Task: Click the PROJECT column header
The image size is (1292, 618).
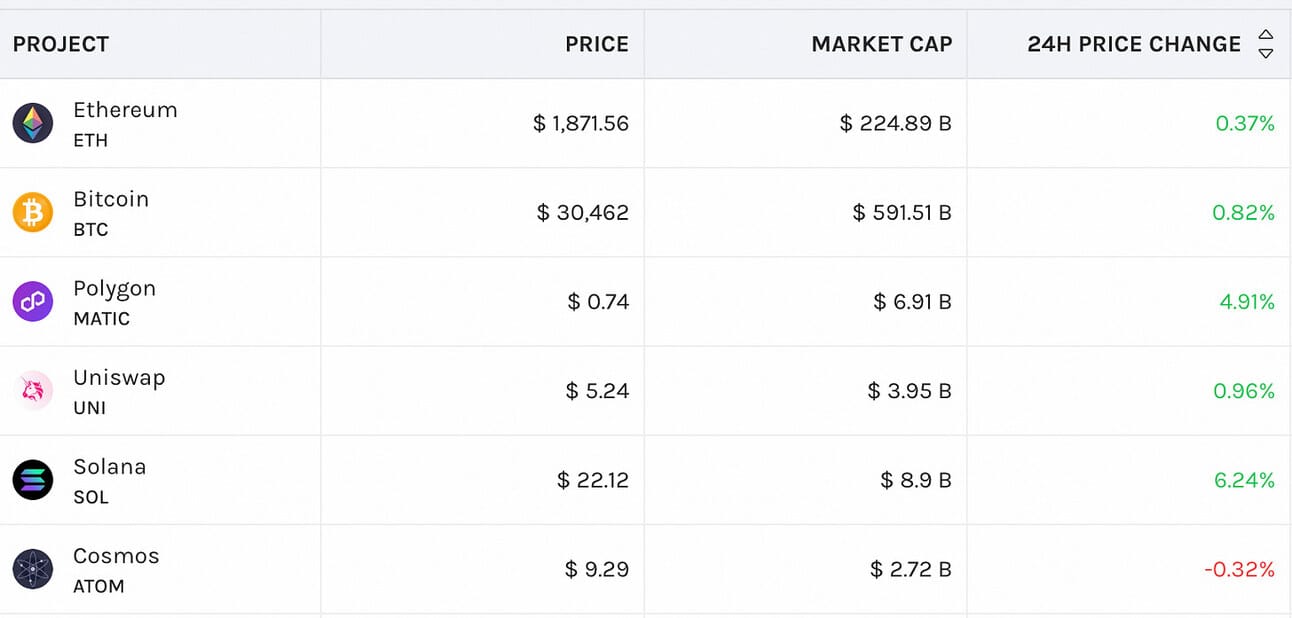Action: (61, 44)
